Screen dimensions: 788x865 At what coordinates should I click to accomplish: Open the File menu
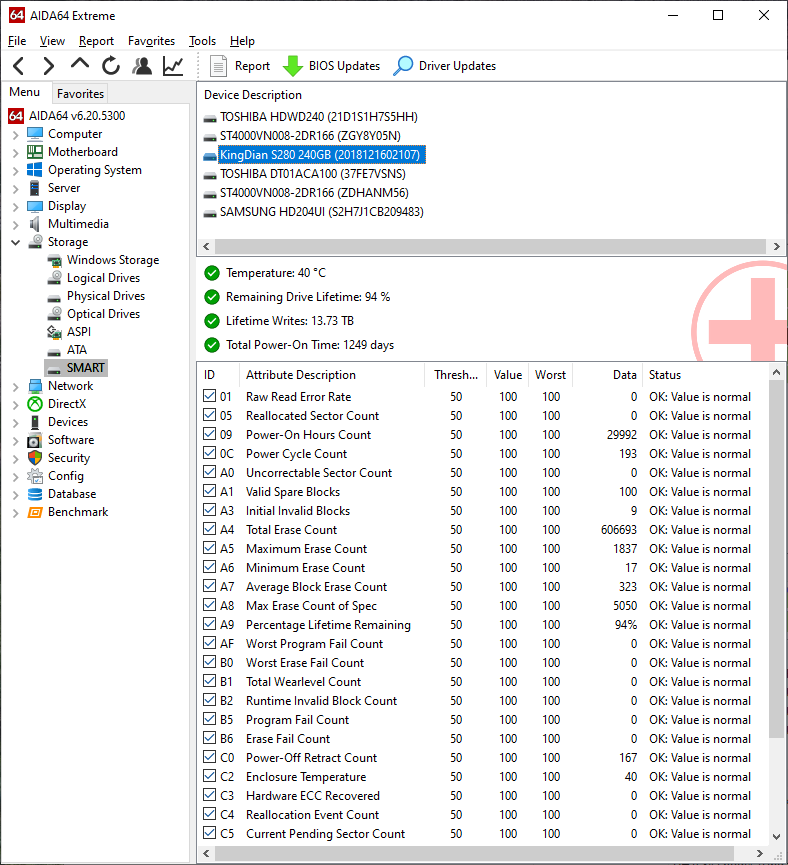pyautogui.click(x=17, y=41)
